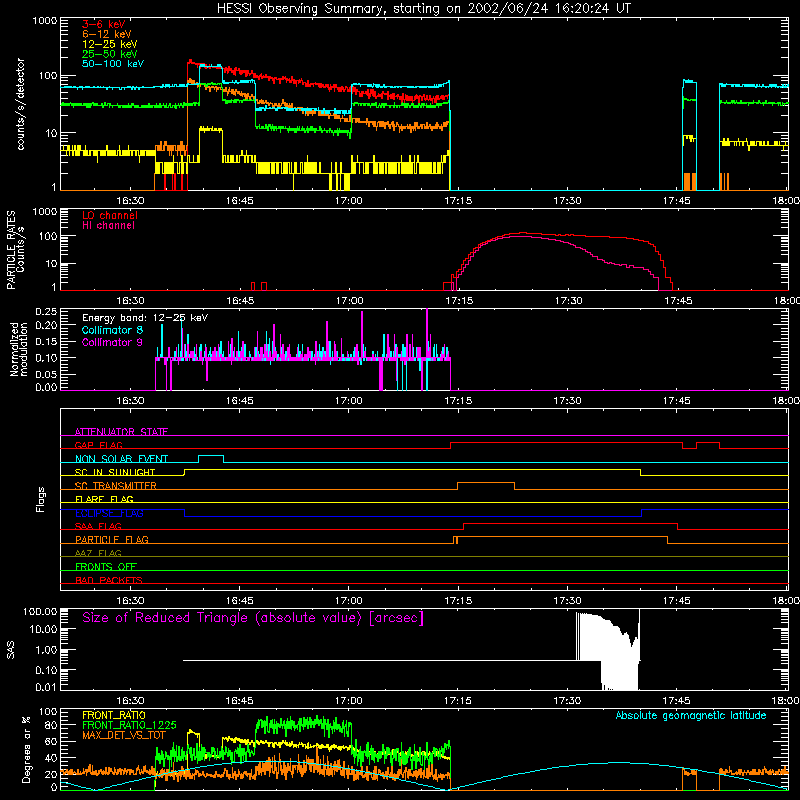Click the Degrees or % axis label
Viewport: 800px width, 800px height.
[26, 749]
